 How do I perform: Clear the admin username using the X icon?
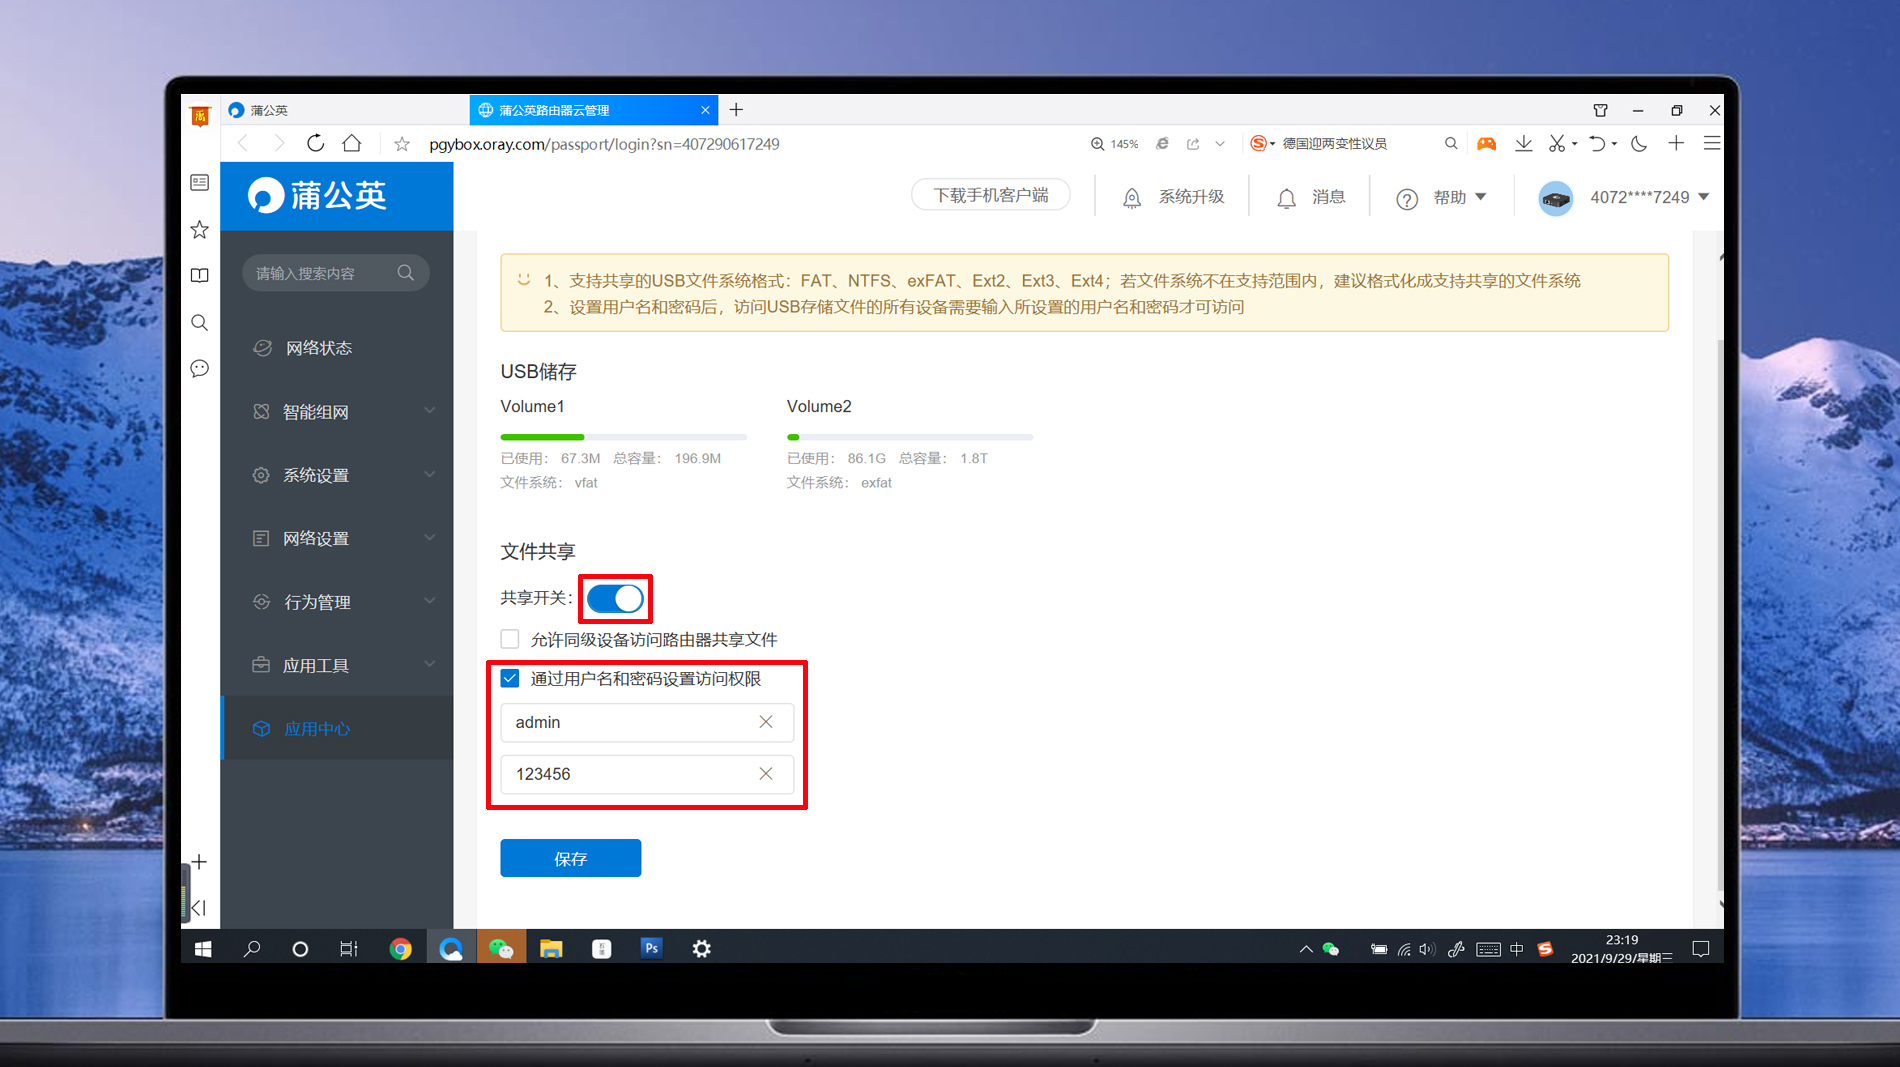point(766,722)
